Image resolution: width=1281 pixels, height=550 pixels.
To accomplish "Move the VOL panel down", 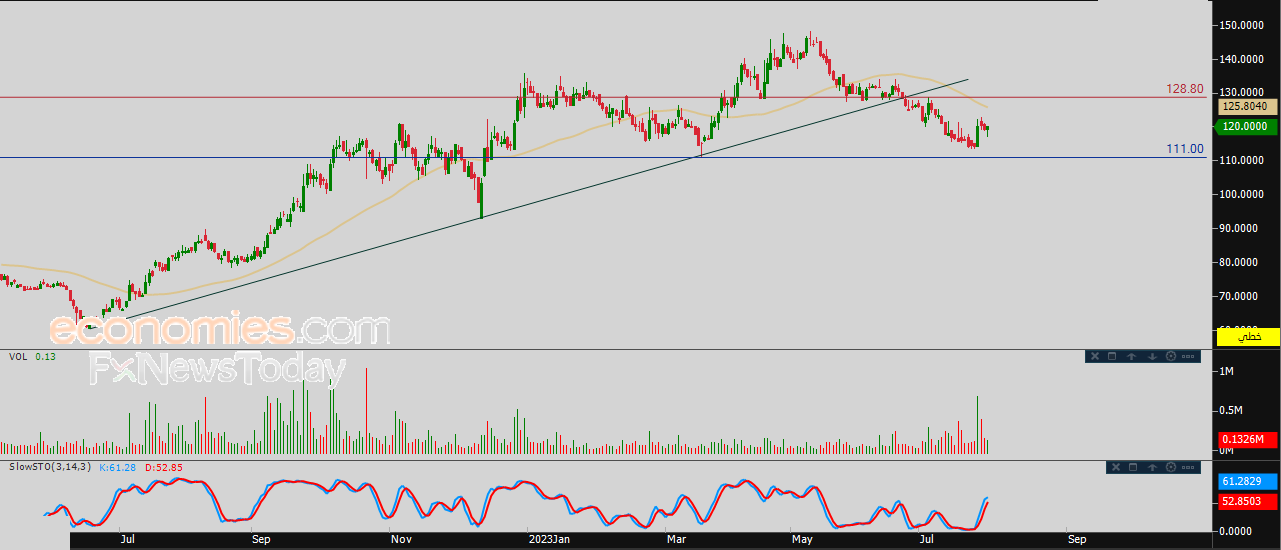I will [1151, 356].
